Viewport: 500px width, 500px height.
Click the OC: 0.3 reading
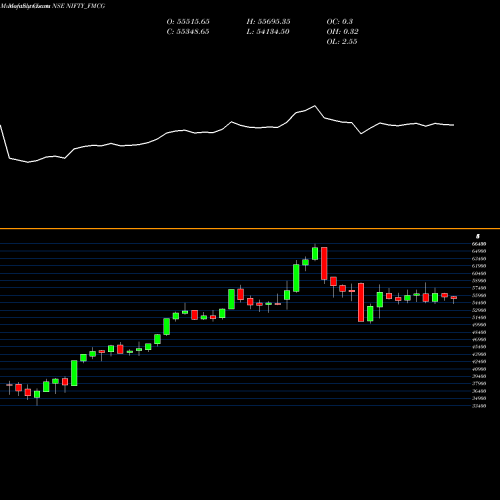click(340, 21)
